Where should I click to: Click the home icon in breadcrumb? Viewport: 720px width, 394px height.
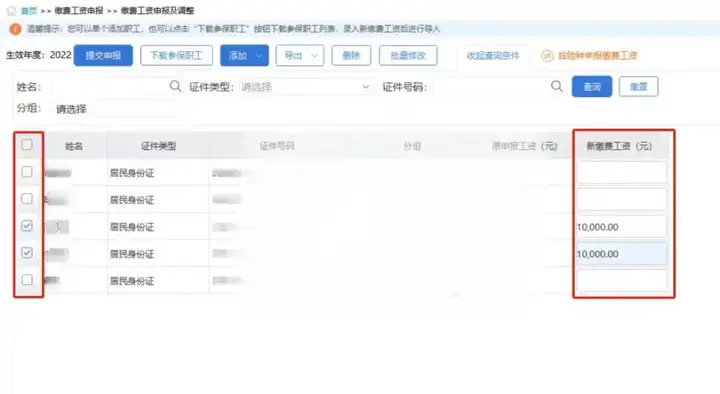pyautogui.click(x=11, y=11)
